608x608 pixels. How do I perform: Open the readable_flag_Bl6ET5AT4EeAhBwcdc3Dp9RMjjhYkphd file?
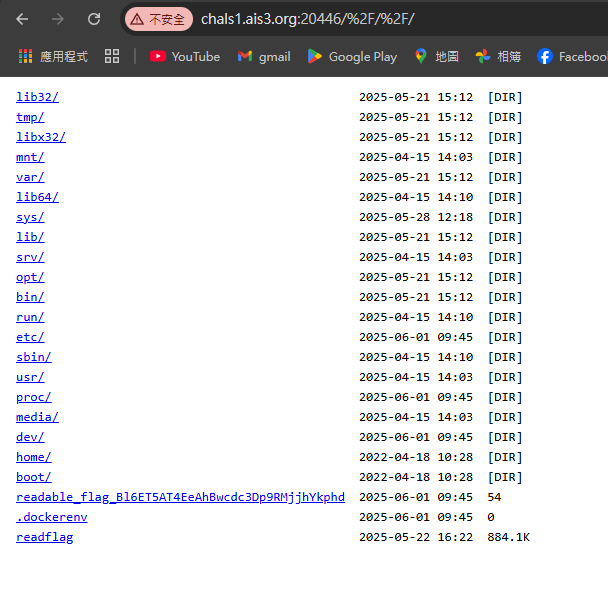point(180,497)
